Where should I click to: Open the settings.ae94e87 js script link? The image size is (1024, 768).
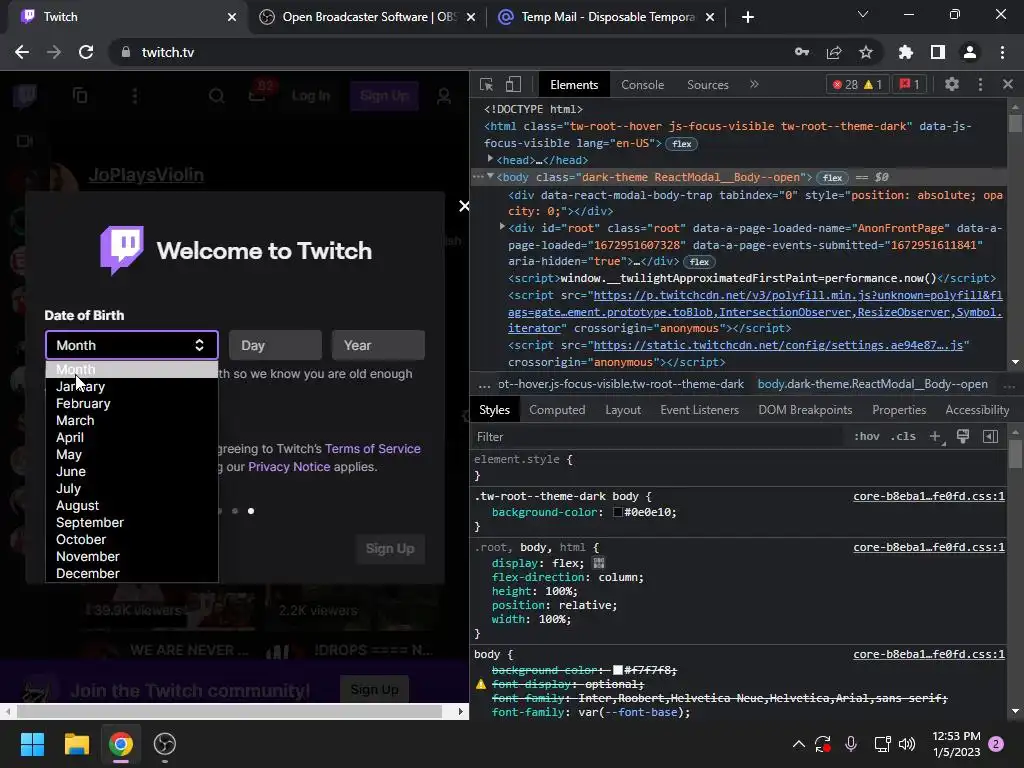click(x=777, y=345)
